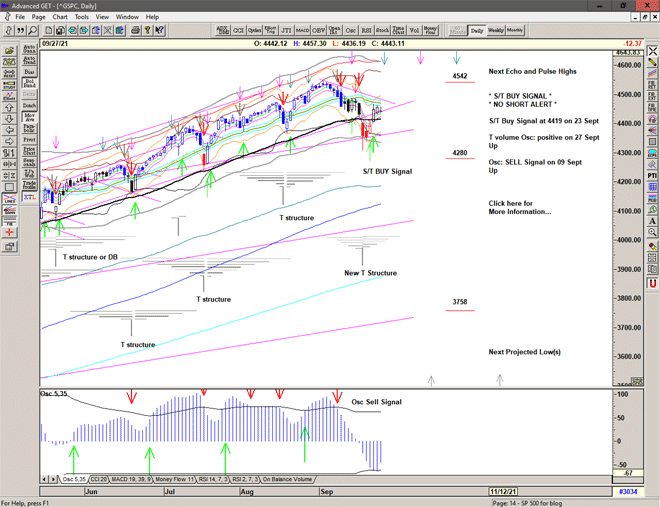Toggle the XTL indicator button
This screenshot has width=660, height=507.
click(29, 199)
